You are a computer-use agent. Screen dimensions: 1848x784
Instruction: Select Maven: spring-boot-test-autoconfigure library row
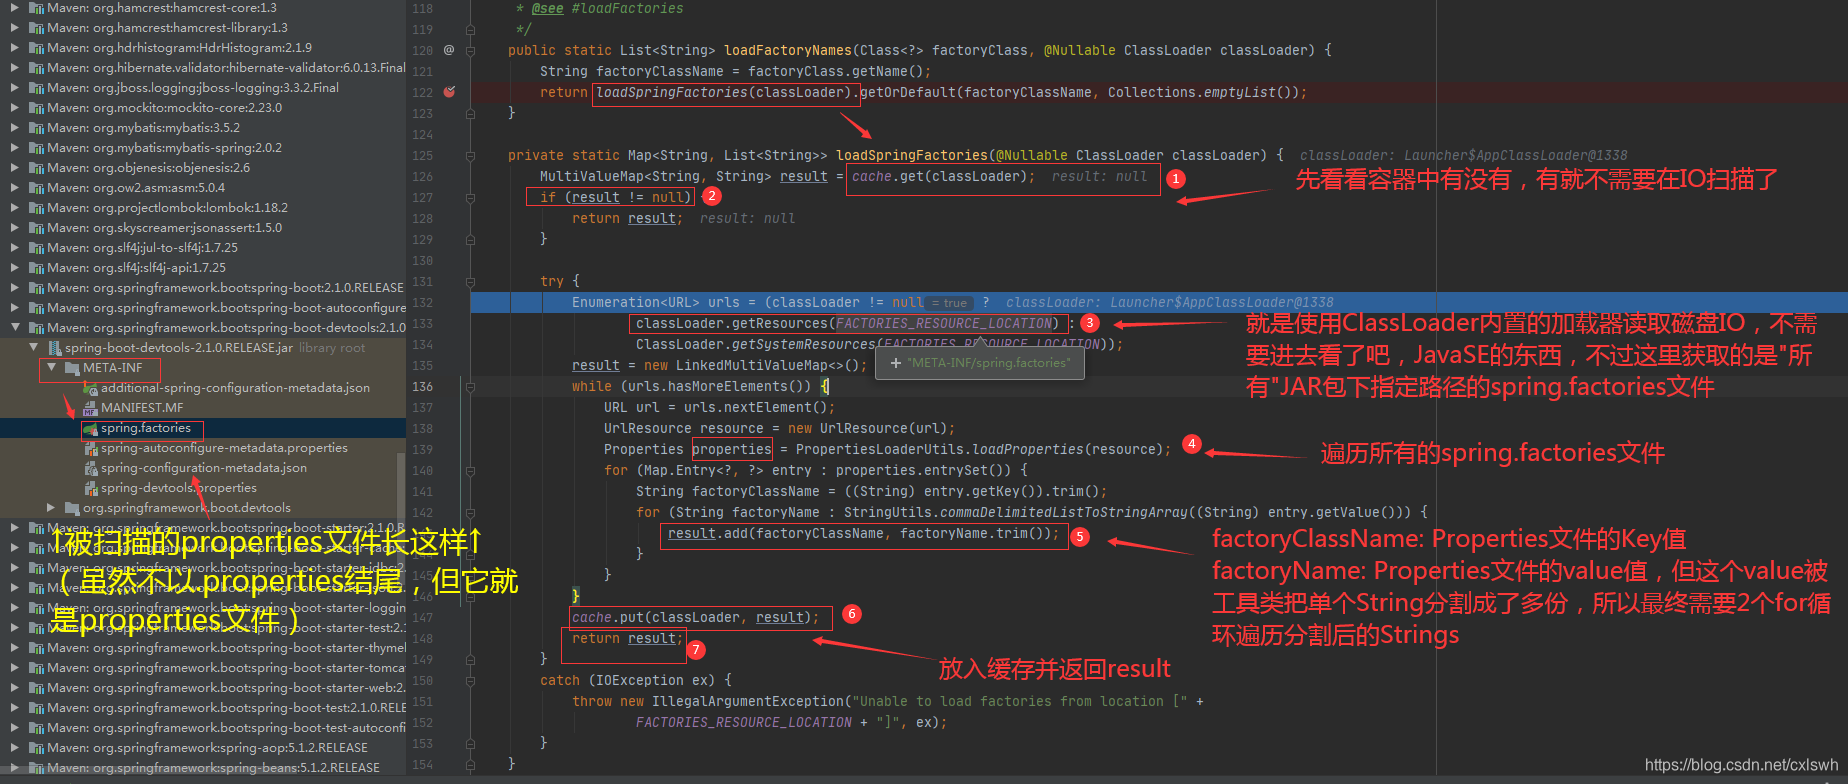pyautogui.click(x=203, y=728)
